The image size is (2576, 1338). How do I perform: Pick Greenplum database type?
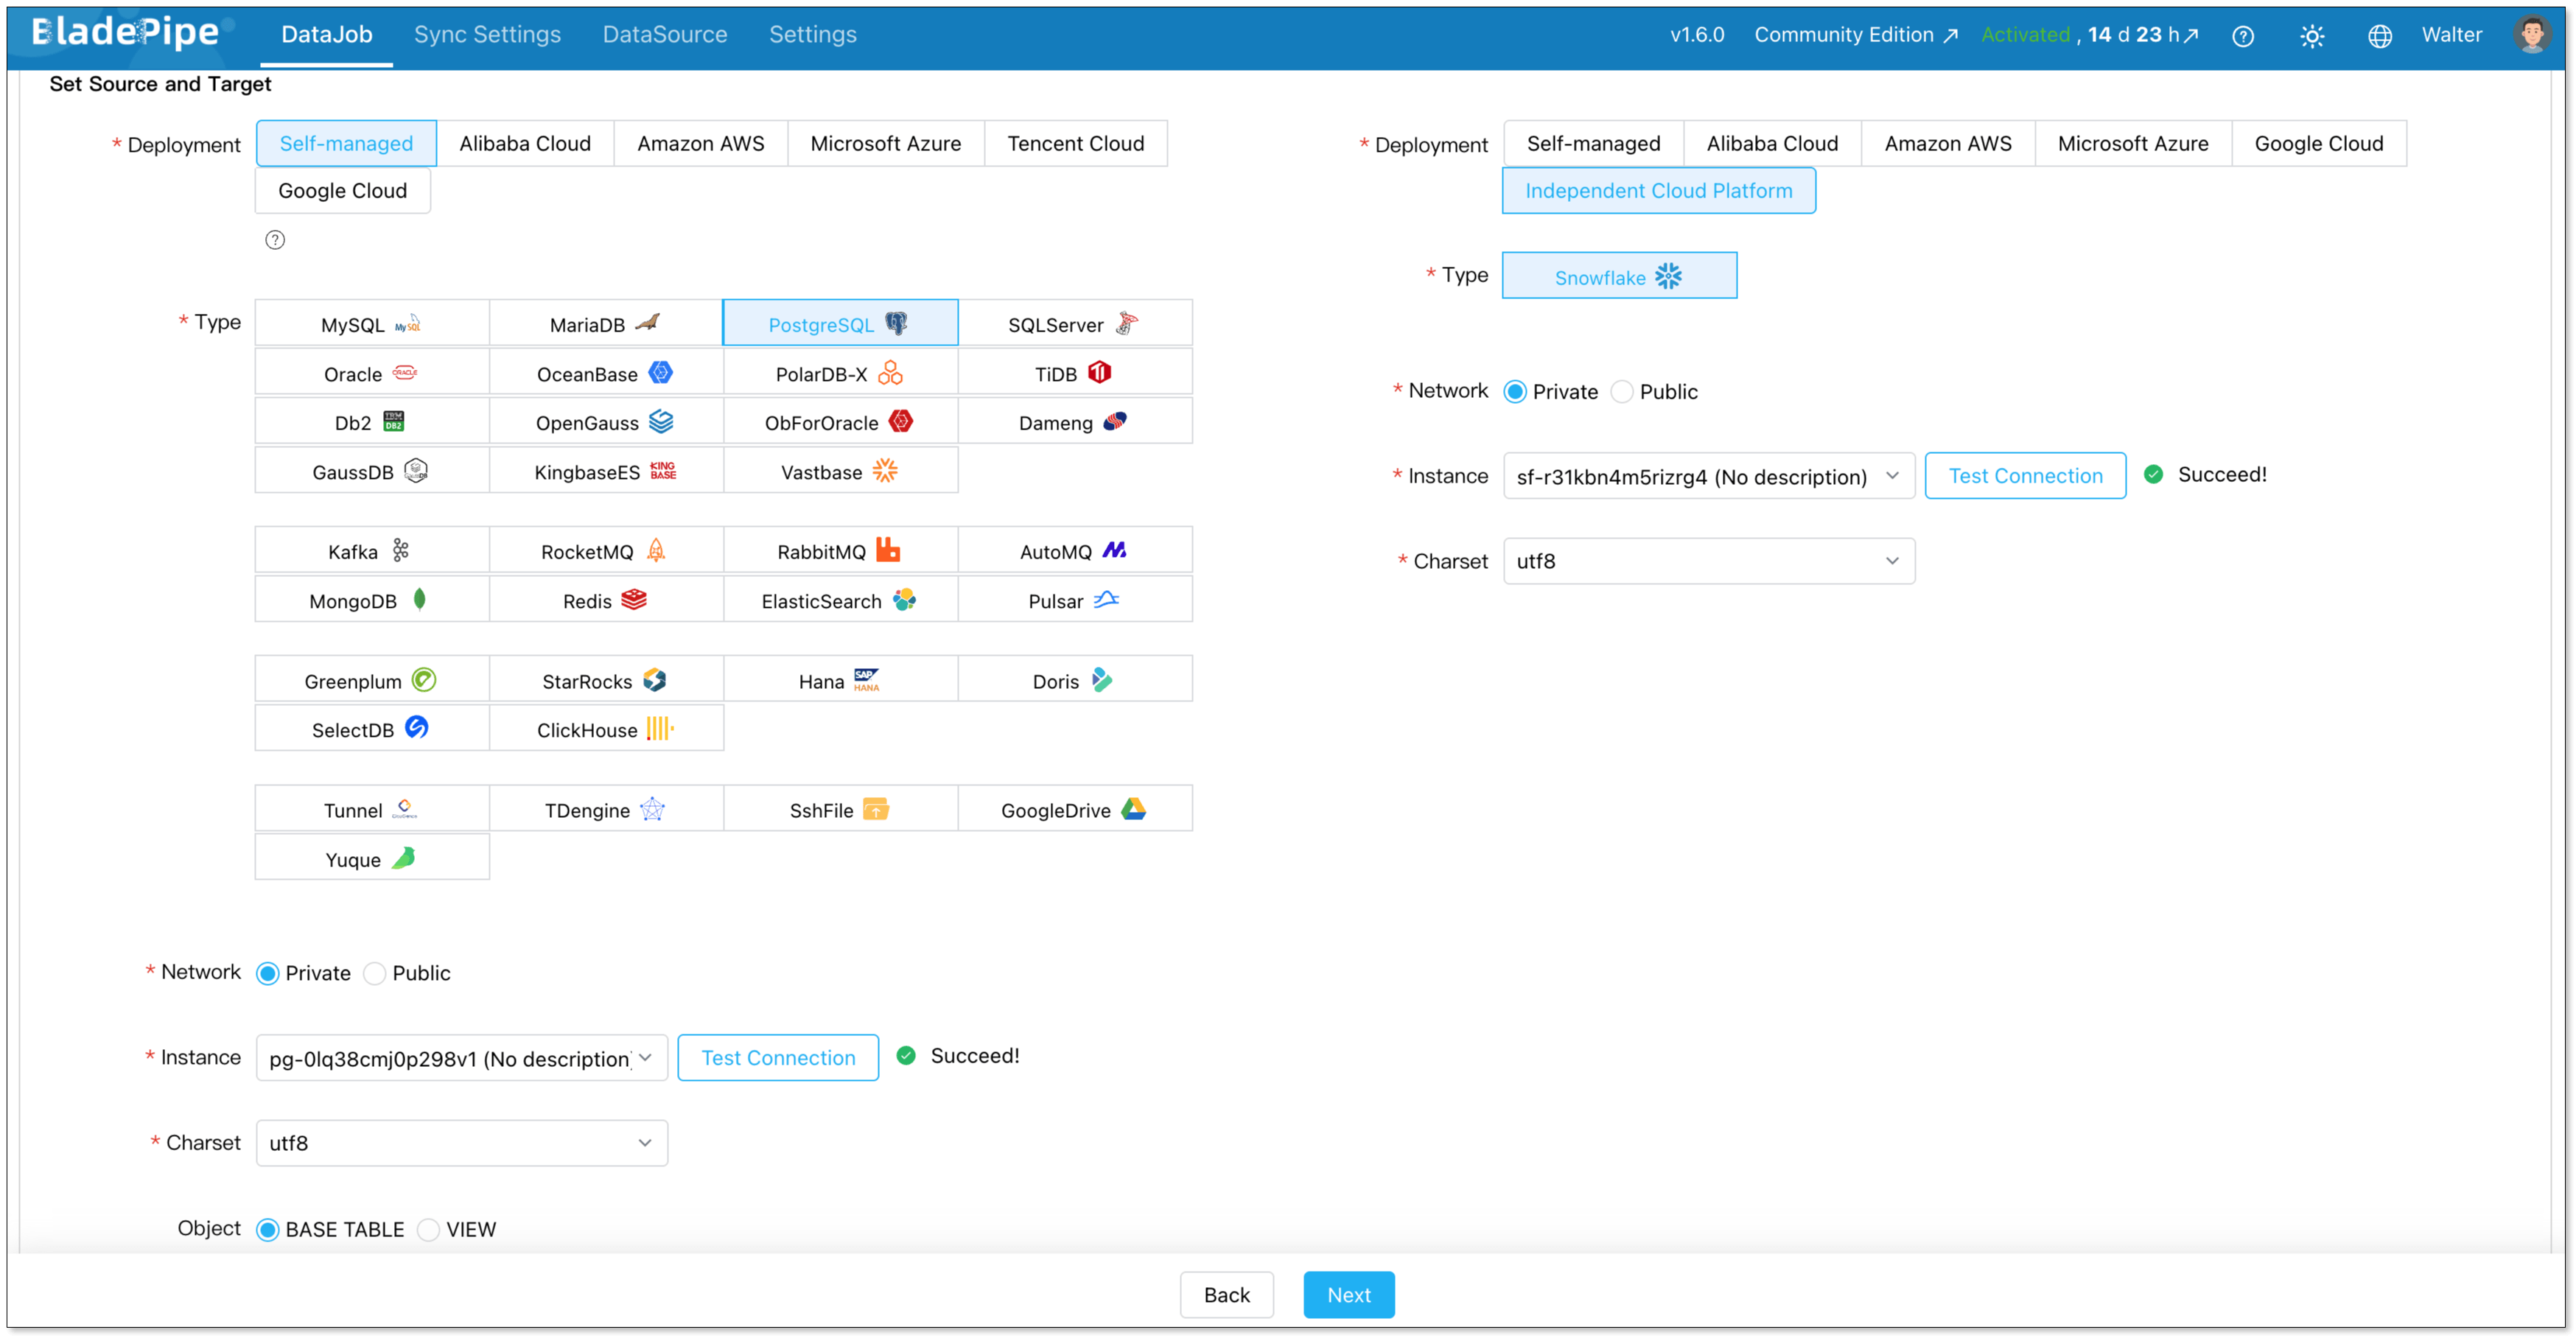(372, 680)
